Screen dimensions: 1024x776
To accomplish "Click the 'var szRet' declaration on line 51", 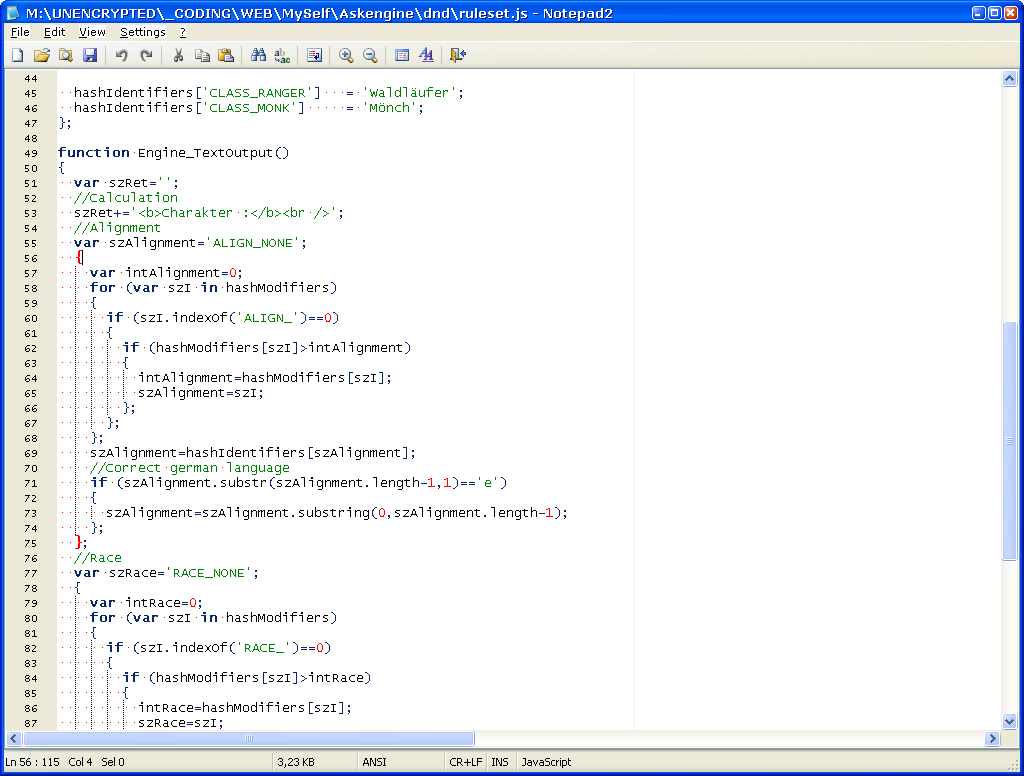I will (125, 183).
